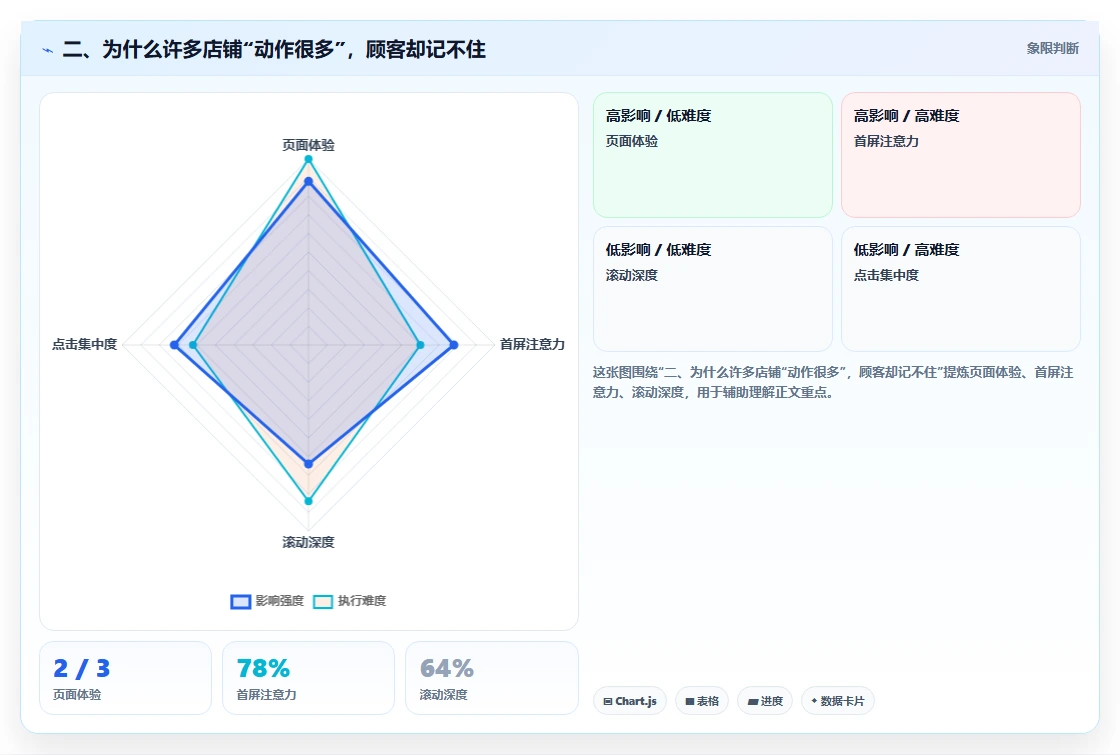Click the section title 二、为什么许多店铺
The height and width of the screenshot is (755, 1120).
[274, 49]
